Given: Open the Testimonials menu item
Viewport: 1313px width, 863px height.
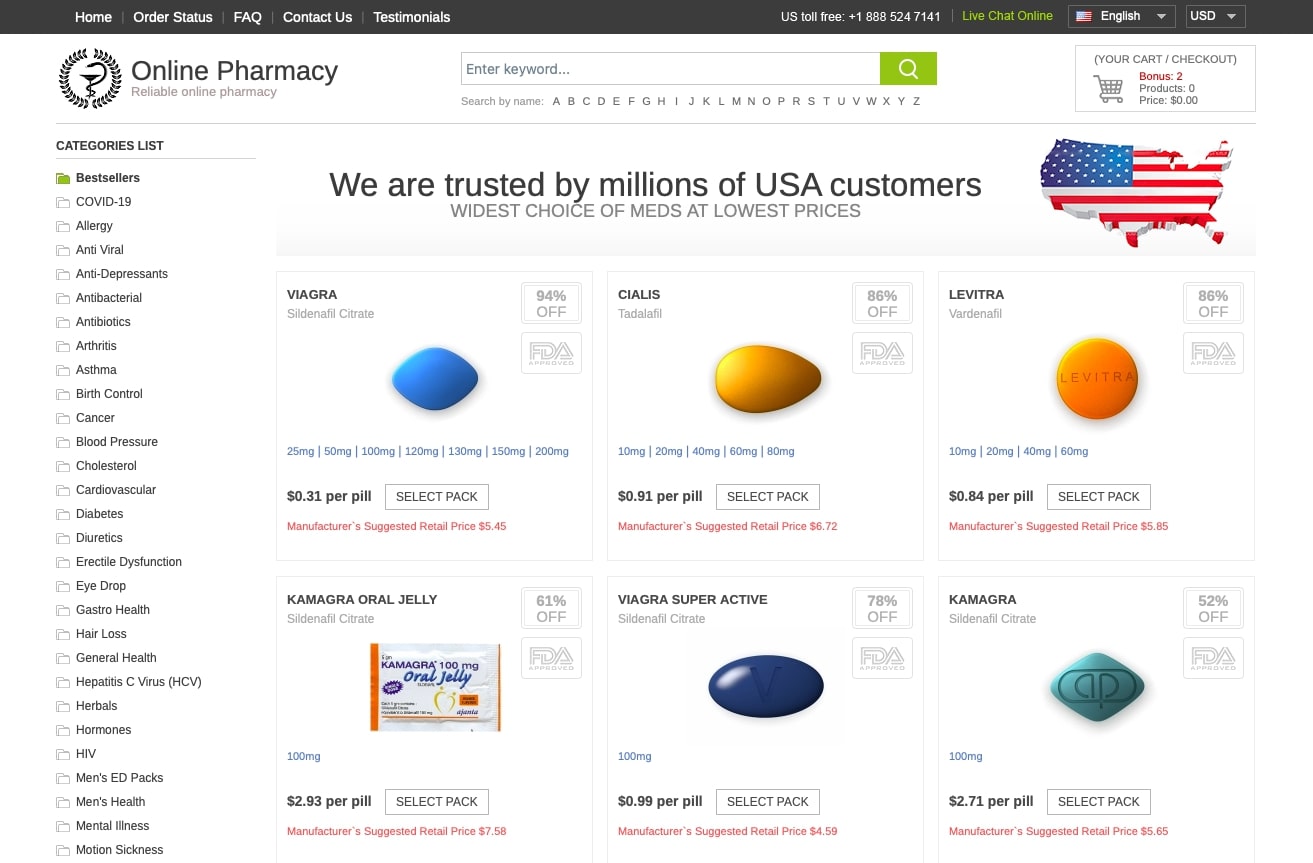Looking at the screenshot, I should [x=412, y=17].
